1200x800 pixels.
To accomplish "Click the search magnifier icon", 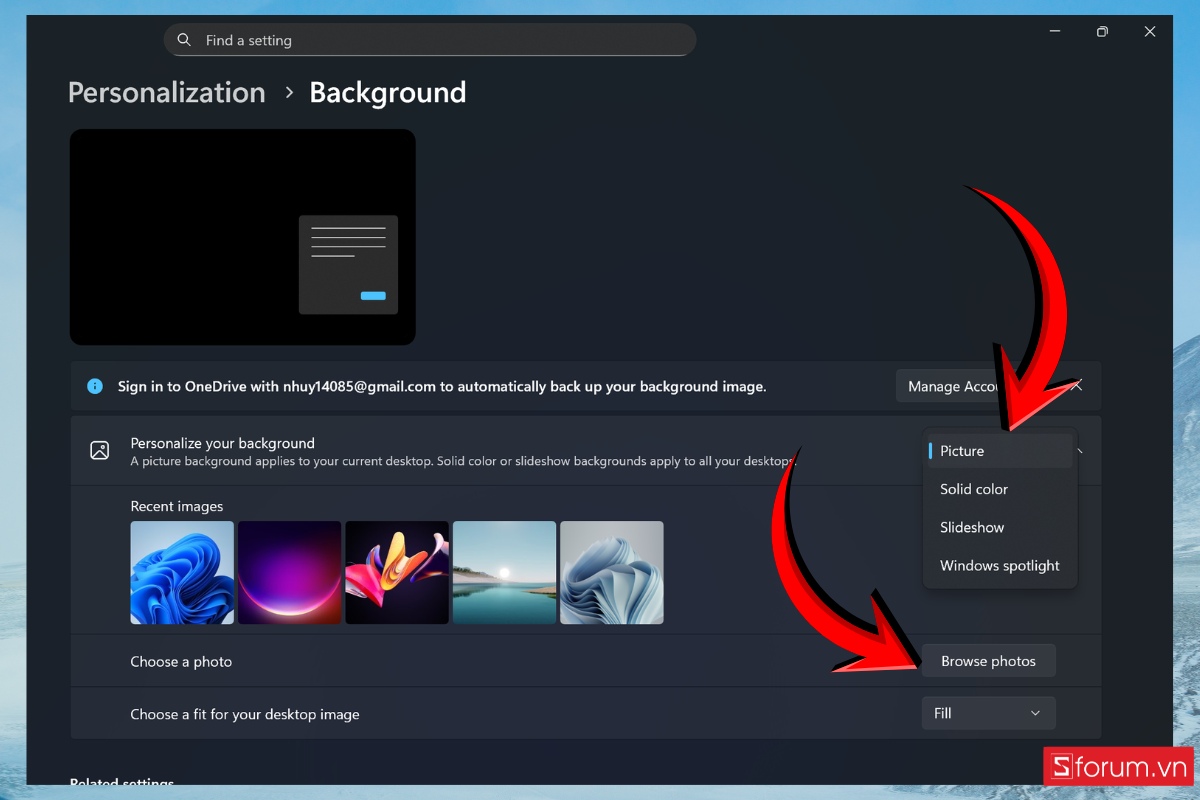I will click(x=184, y=40).
